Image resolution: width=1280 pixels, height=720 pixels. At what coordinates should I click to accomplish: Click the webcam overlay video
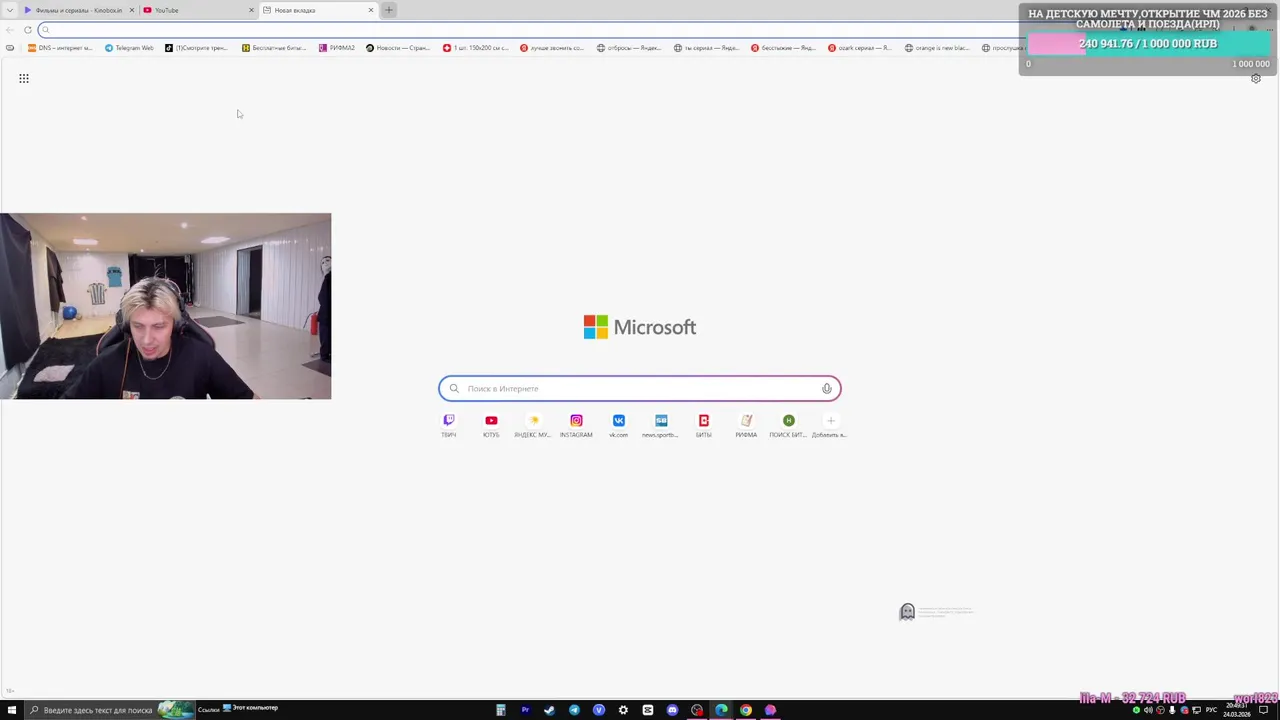[165, 306]
